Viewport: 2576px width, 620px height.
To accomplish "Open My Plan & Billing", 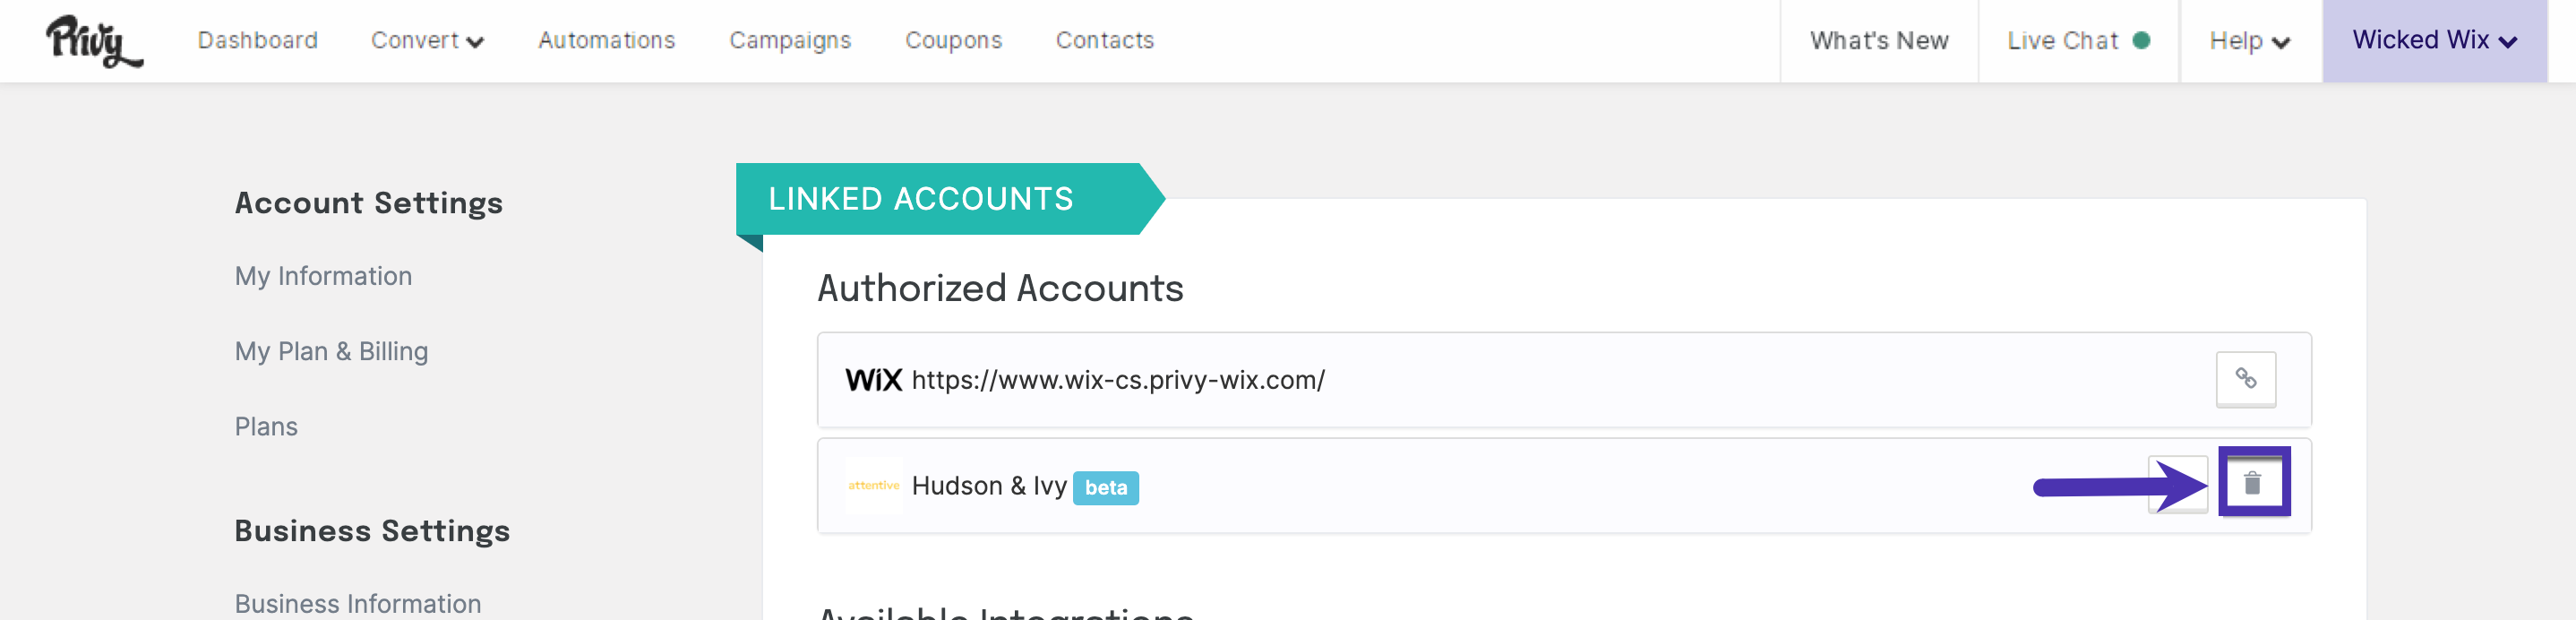I will [x=331, y=351].
